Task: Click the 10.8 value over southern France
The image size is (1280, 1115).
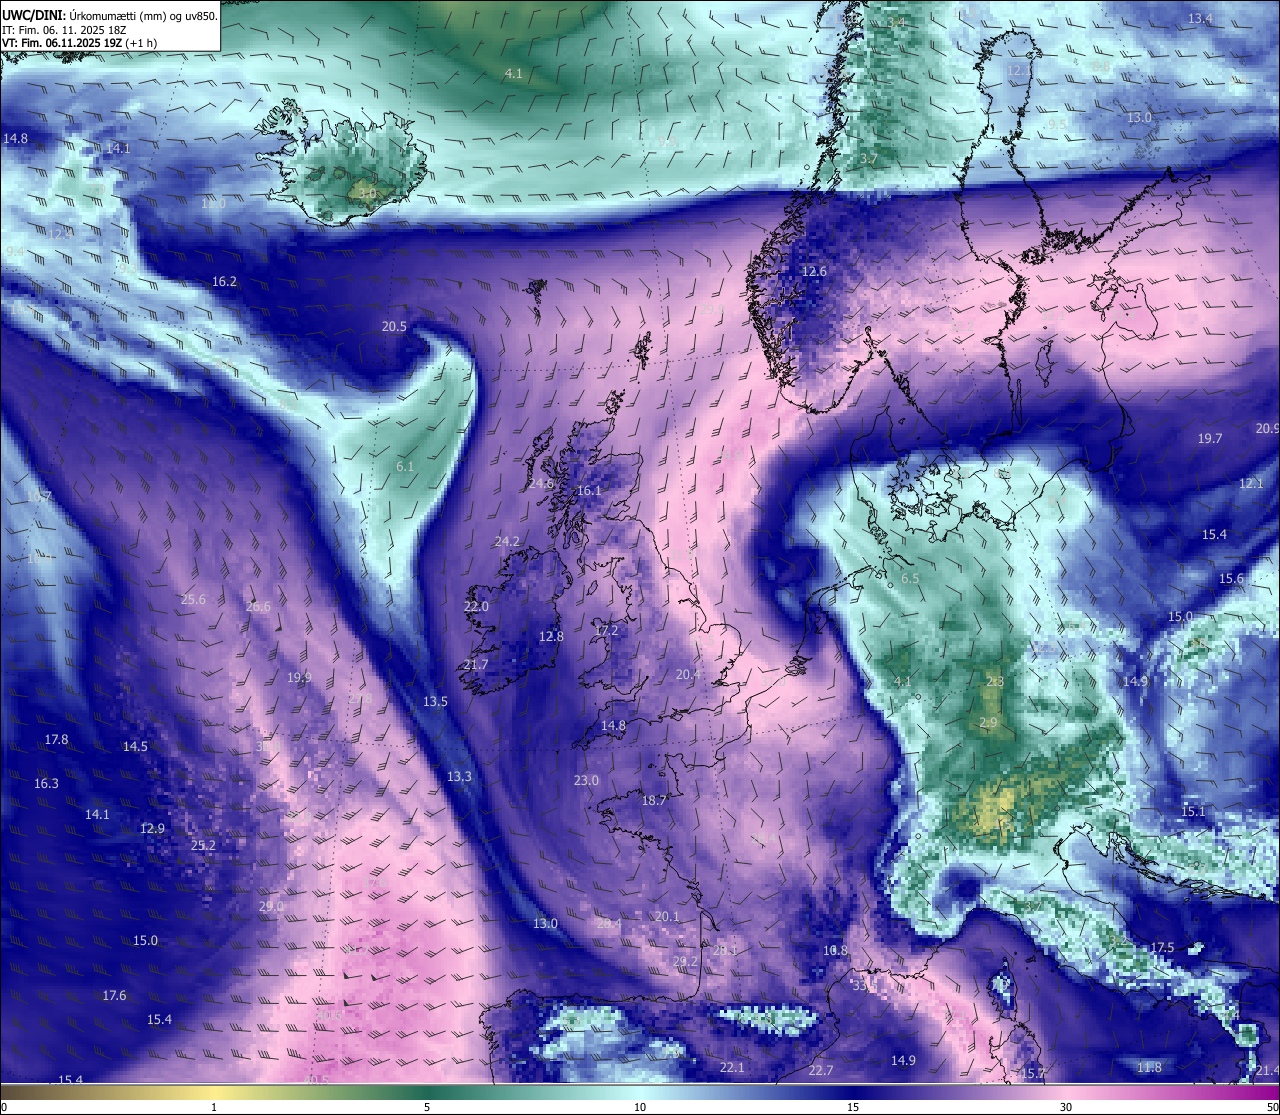Action: coord(835,951)
